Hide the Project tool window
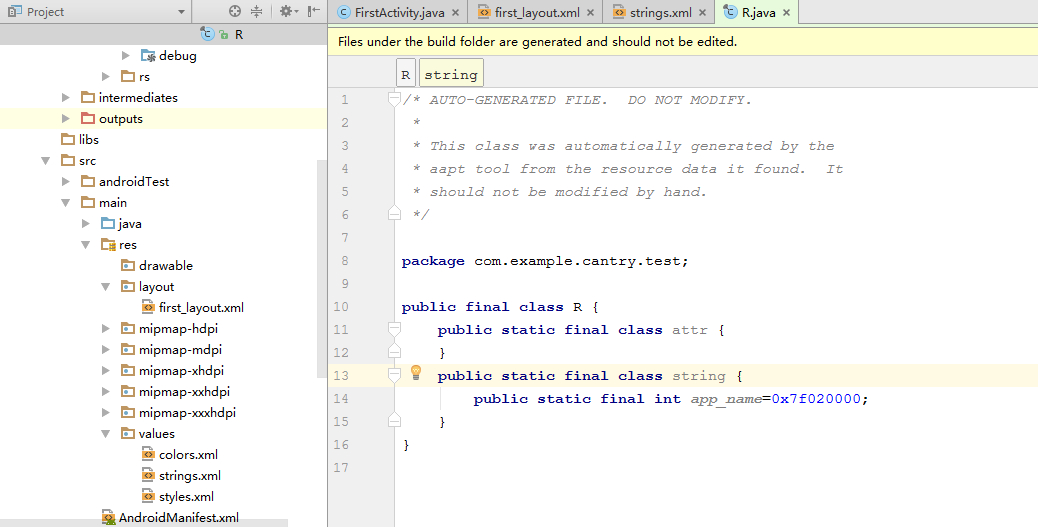This screenshot has height=527, width=1038. 314,12
